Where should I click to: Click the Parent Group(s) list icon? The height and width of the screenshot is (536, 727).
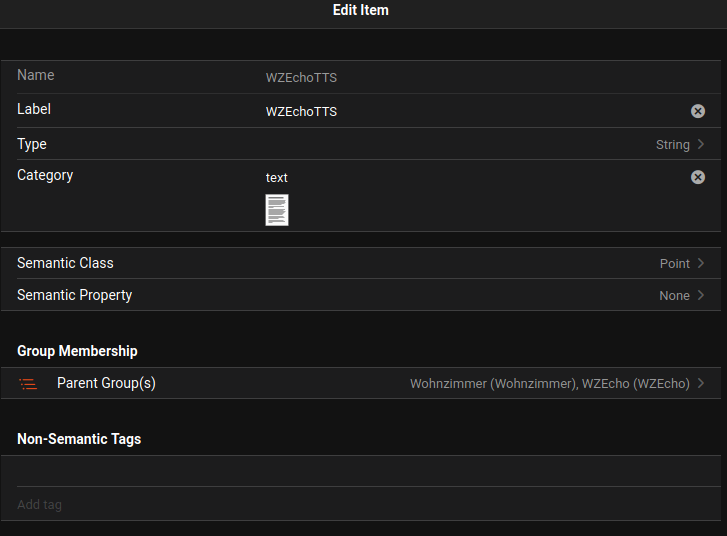coord(29,384)
